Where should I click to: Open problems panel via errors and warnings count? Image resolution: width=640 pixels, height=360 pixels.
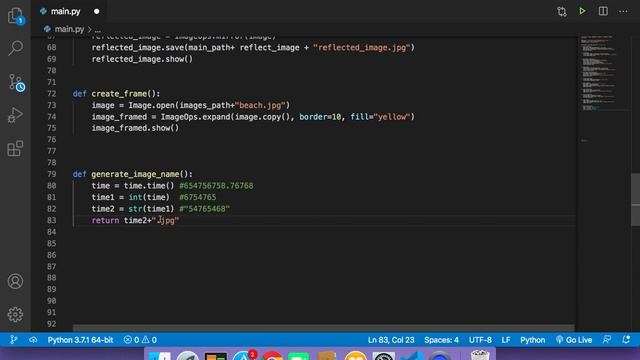pos(140,340)
